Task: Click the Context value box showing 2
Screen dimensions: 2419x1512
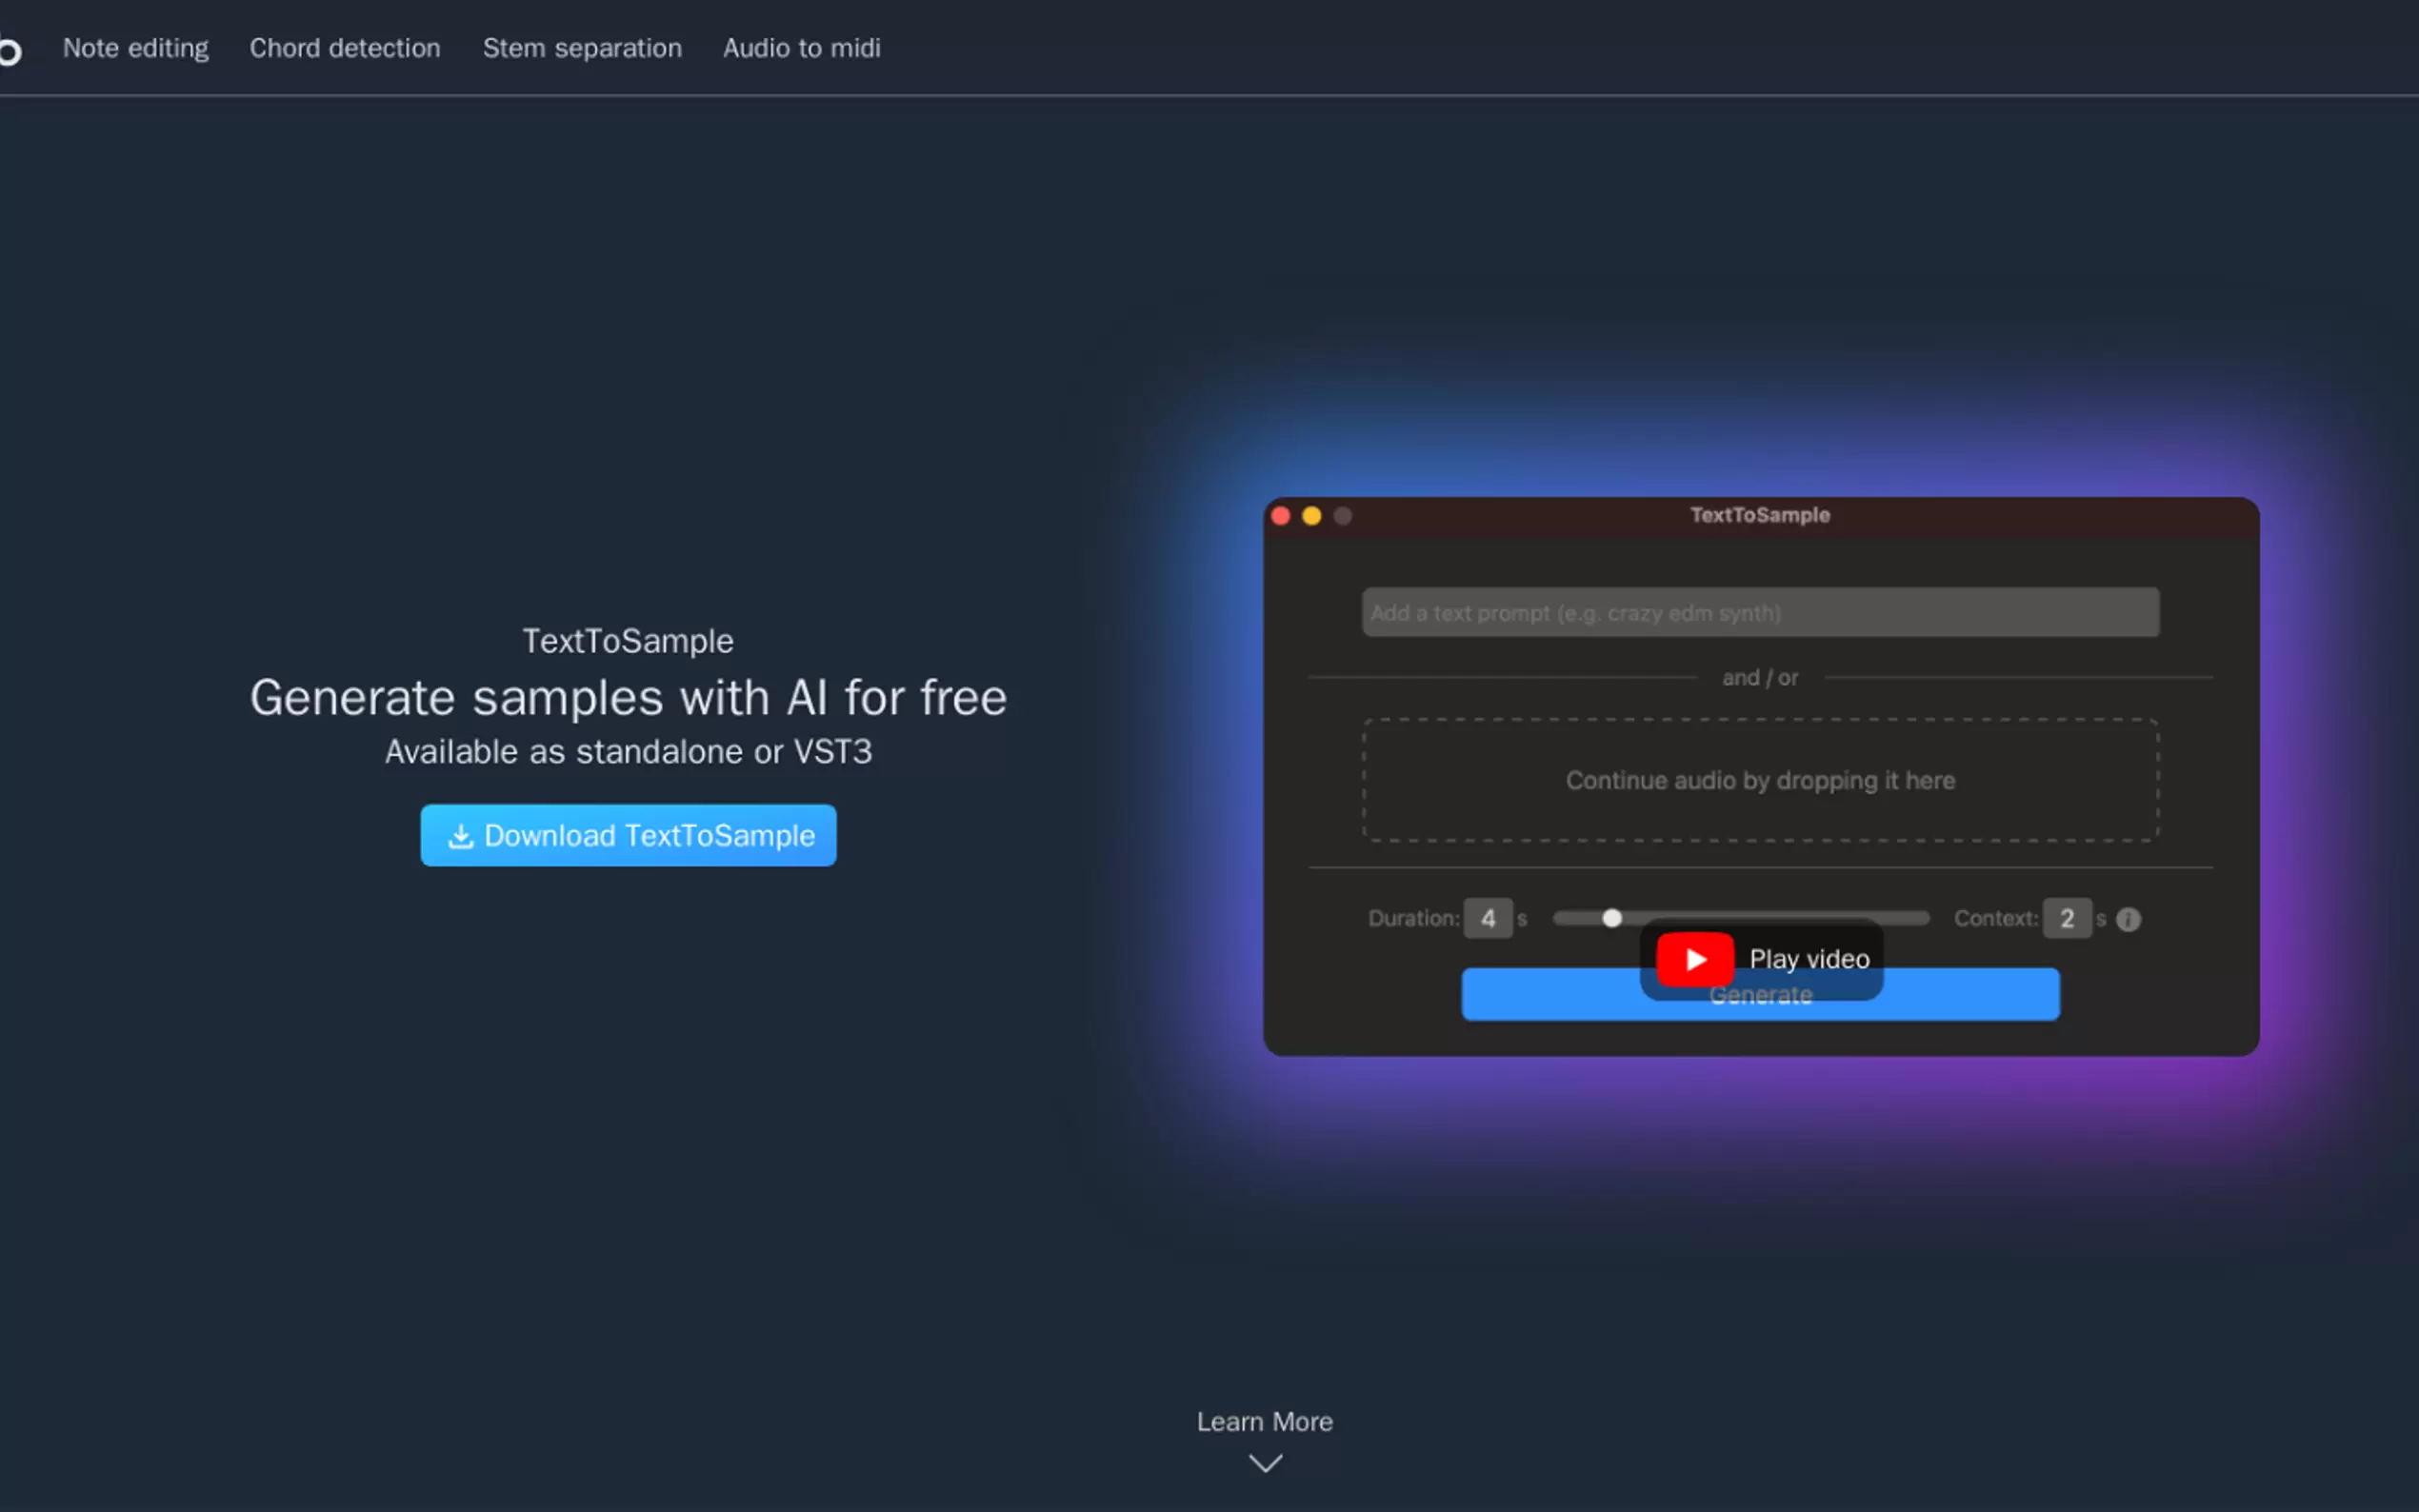Action: (2066, 918)
